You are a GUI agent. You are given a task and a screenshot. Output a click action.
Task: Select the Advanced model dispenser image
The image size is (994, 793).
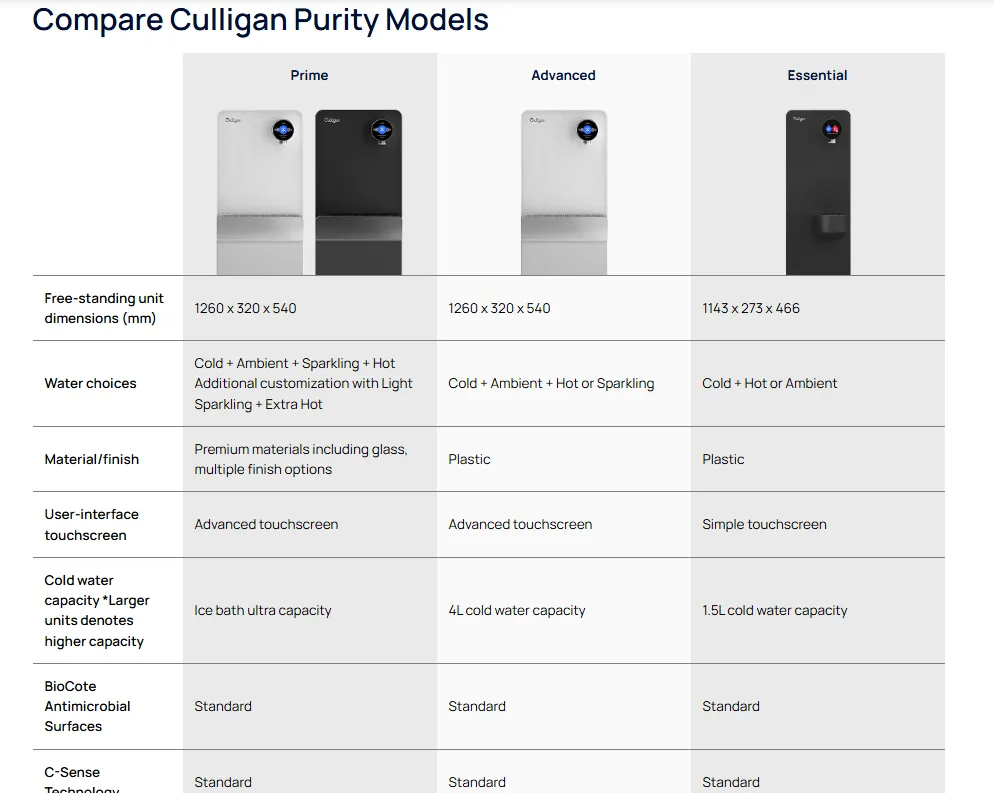pyautogui.click(x=563, y=192)
